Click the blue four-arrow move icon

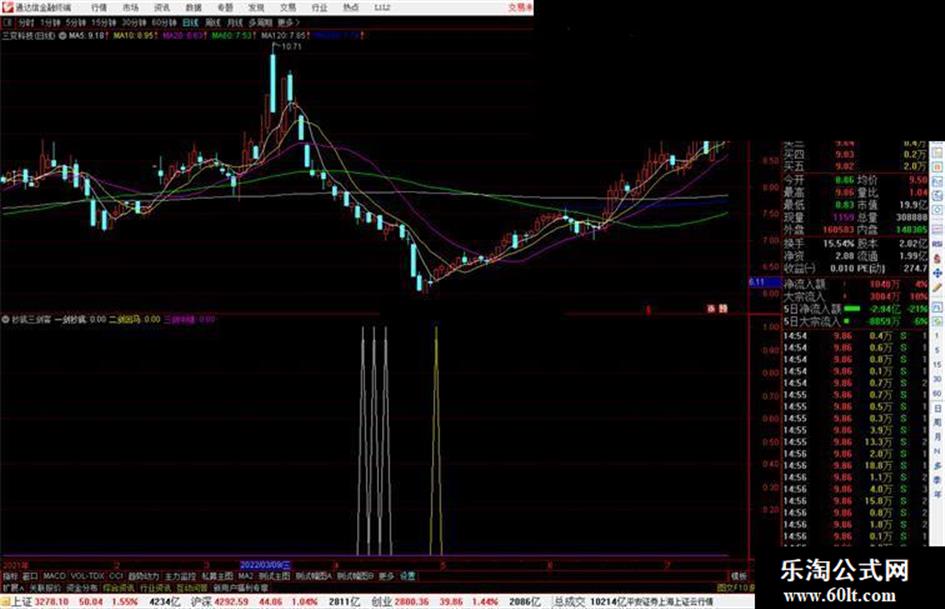(x=937, y=274)
